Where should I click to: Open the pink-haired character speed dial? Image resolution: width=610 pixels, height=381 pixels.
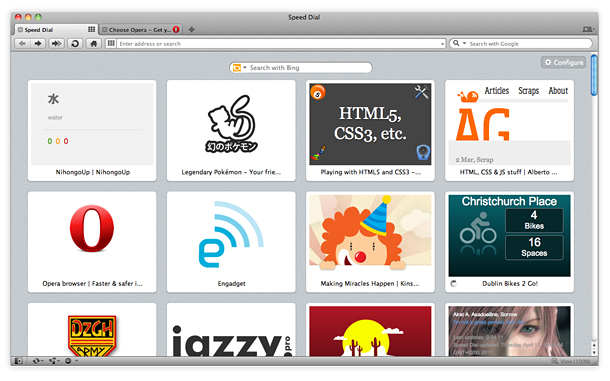click(x=509, y=330)
